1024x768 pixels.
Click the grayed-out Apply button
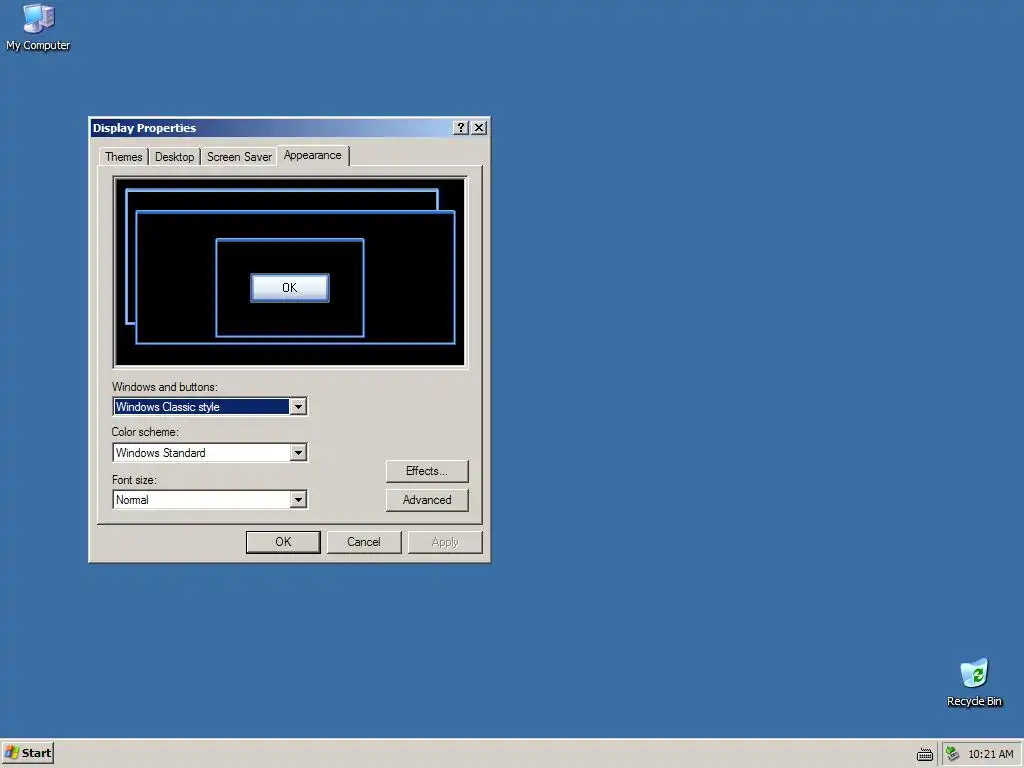[x=445, y=542]
